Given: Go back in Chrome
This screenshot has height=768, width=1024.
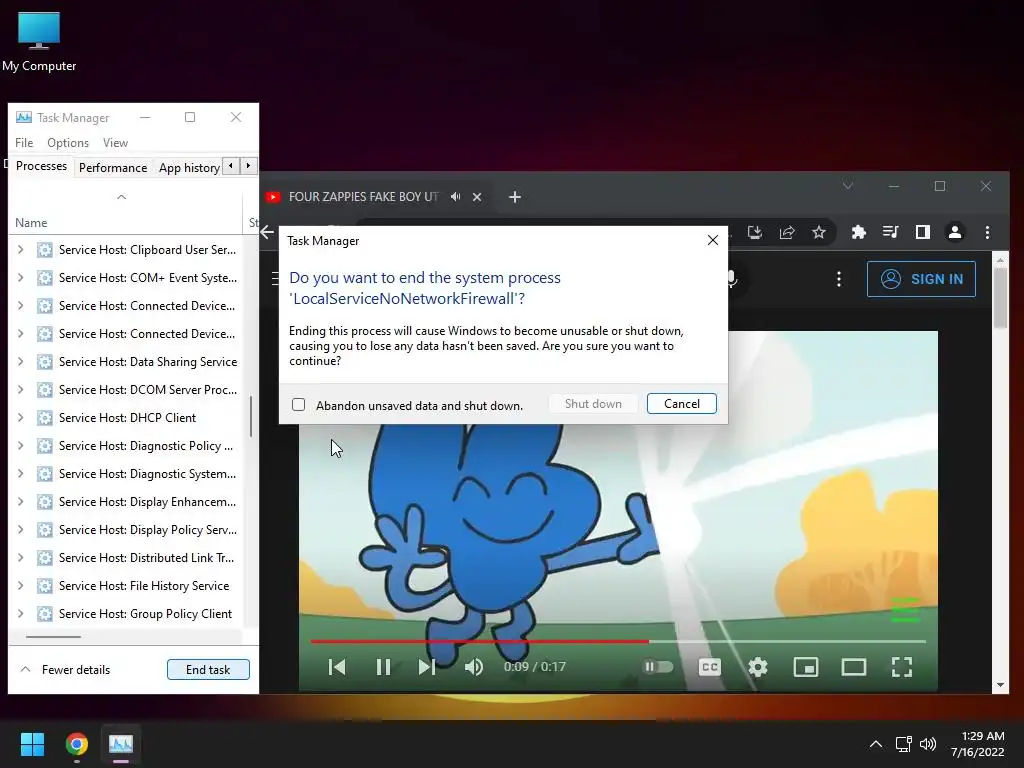Looking at the screenshot, I should [x=267, y=232].
